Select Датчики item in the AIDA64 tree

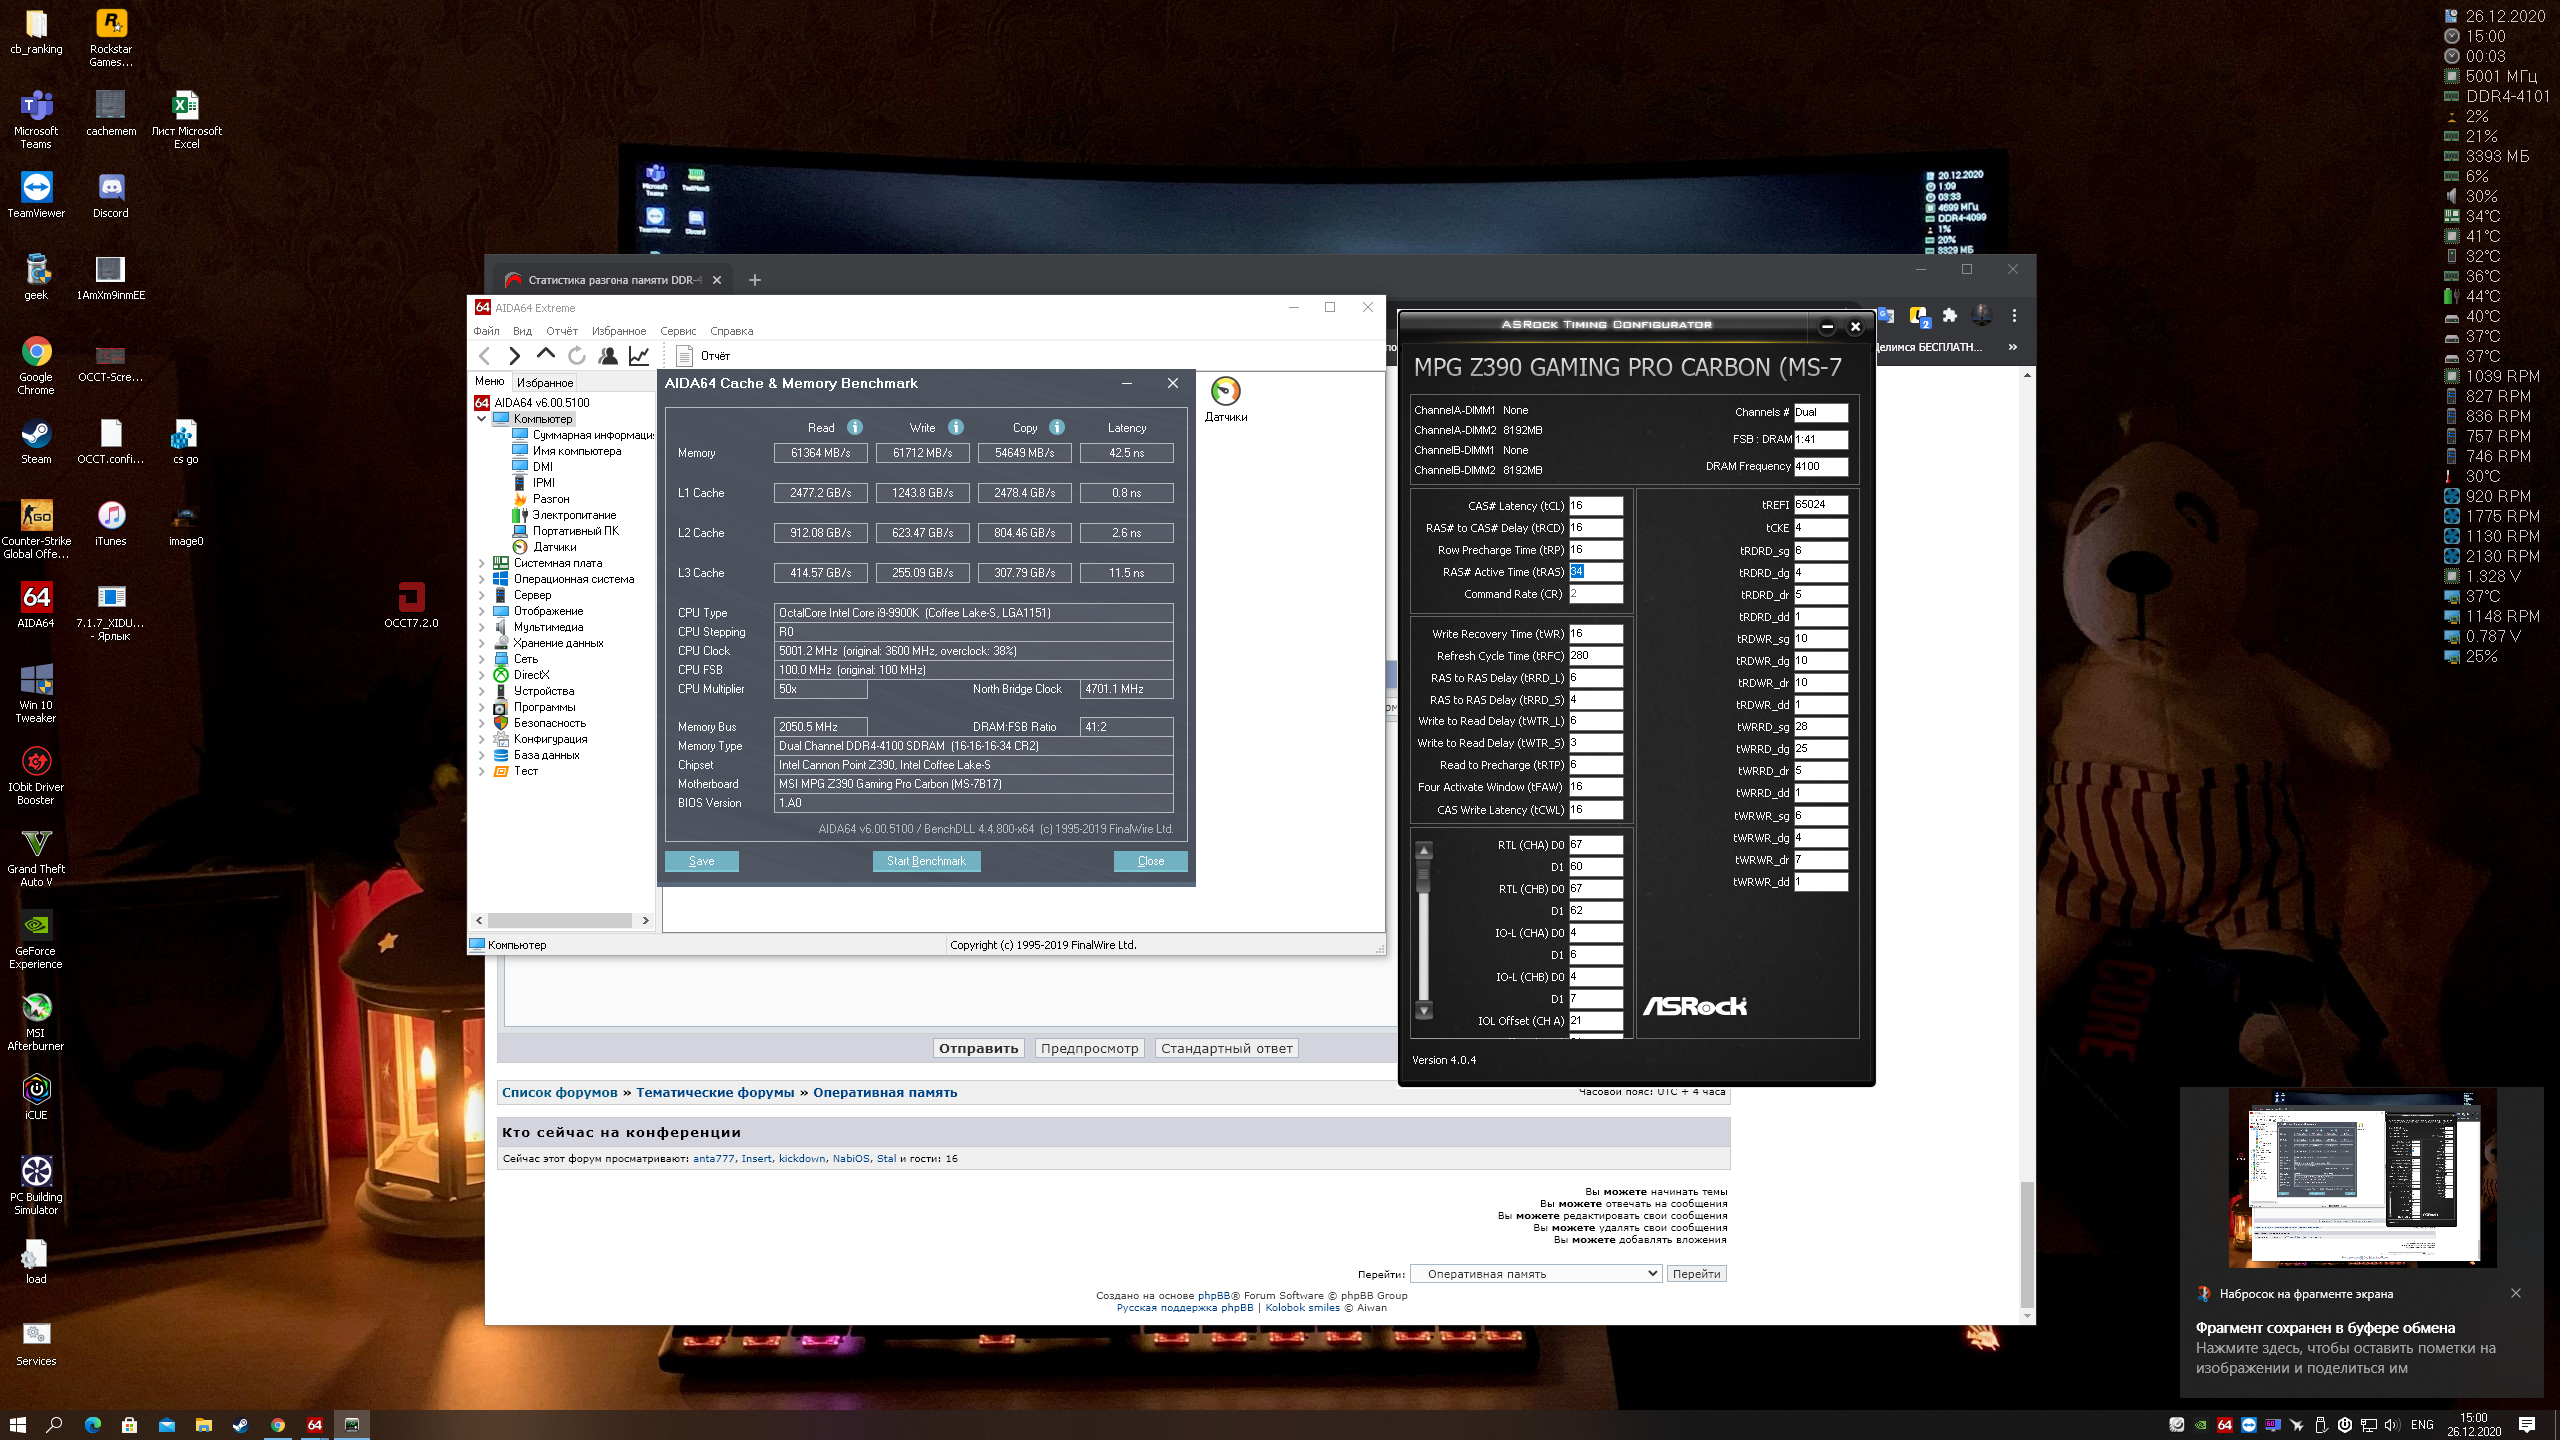tap(554, 547)
